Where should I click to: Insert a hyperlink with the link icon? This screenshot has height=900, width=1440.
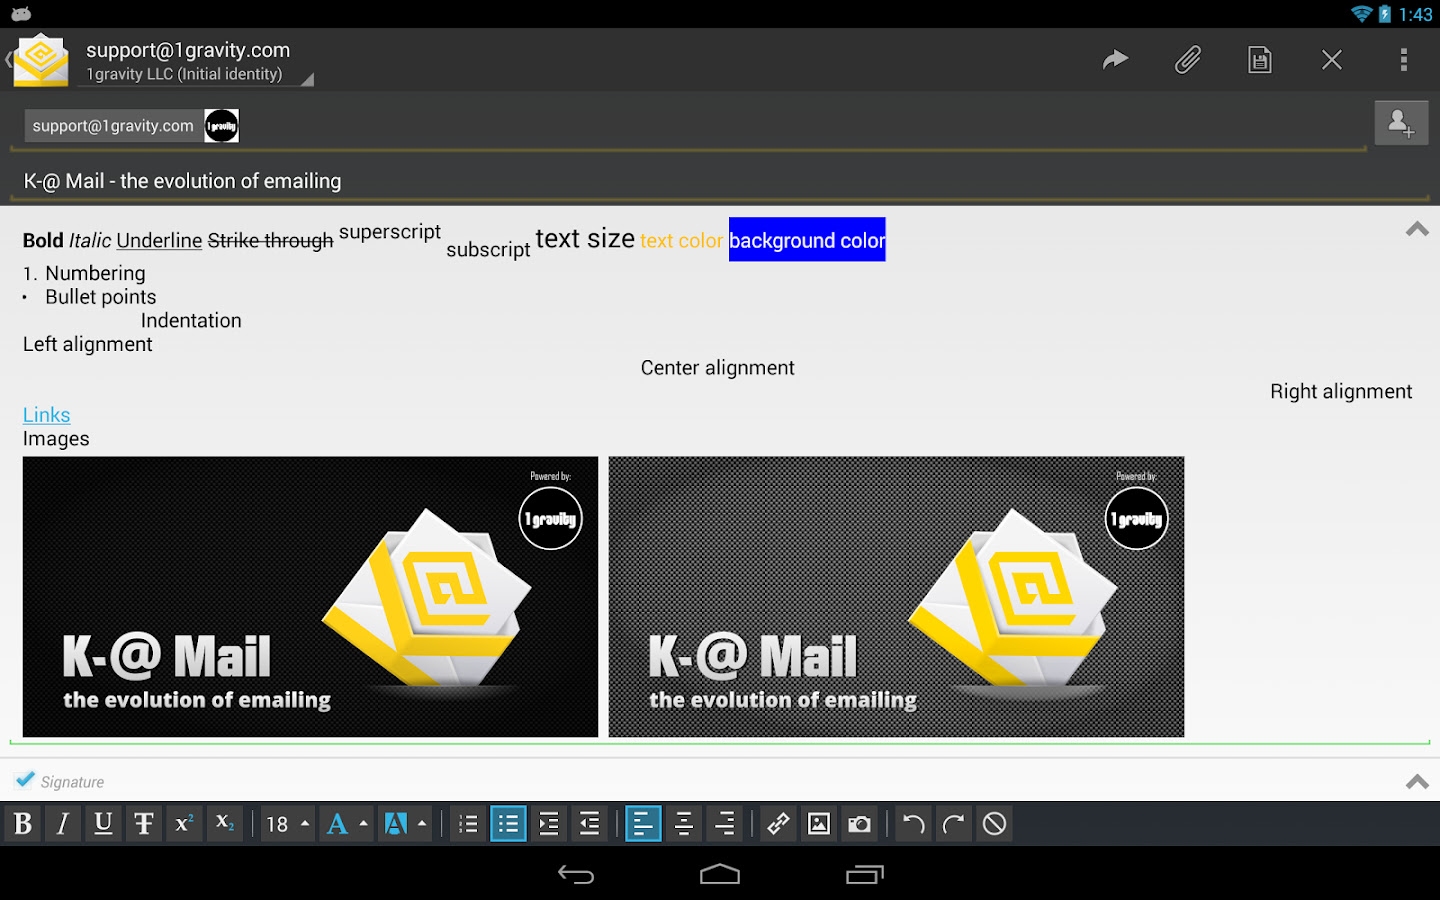[x=777, y=823]
